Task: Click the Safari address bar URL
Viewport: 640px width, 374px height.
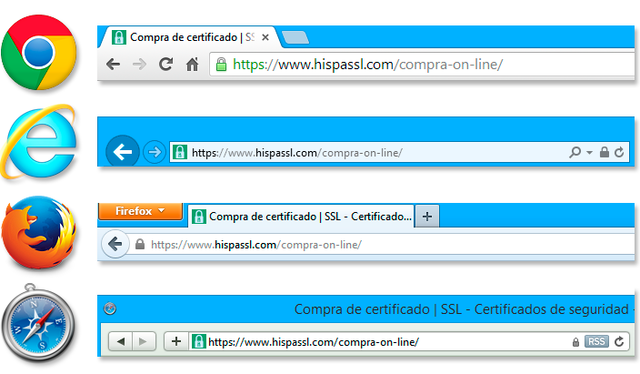Action: (x=313, y=342)
